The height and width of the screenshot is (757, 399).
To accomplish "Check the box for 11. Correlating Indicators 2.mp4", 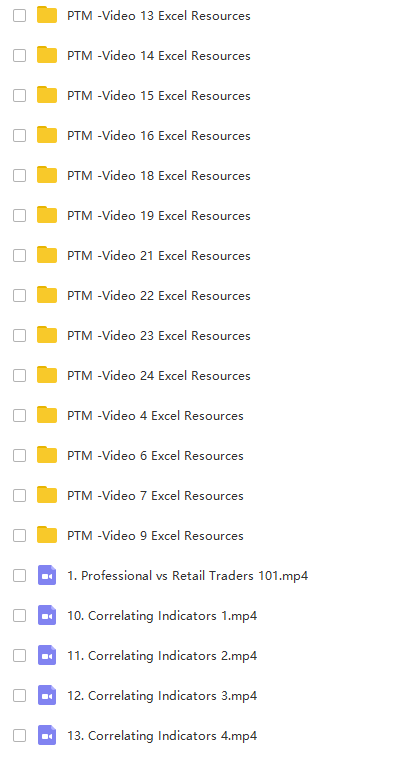I will tap(19, 656).
